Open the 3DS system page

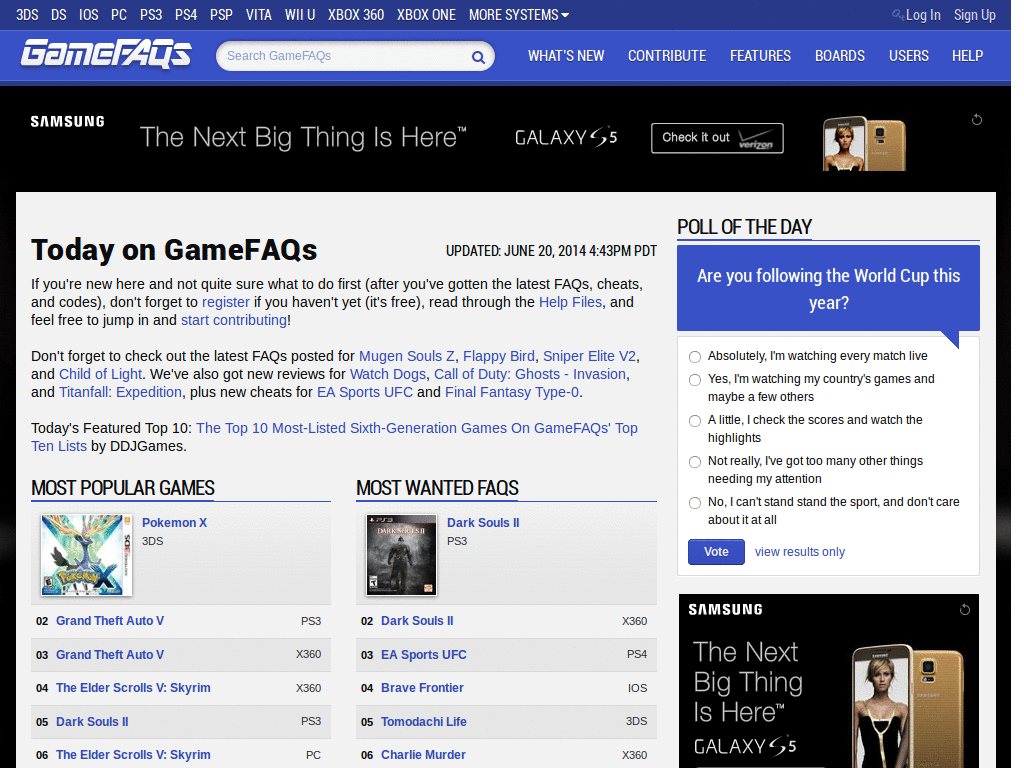coord(27,14)
